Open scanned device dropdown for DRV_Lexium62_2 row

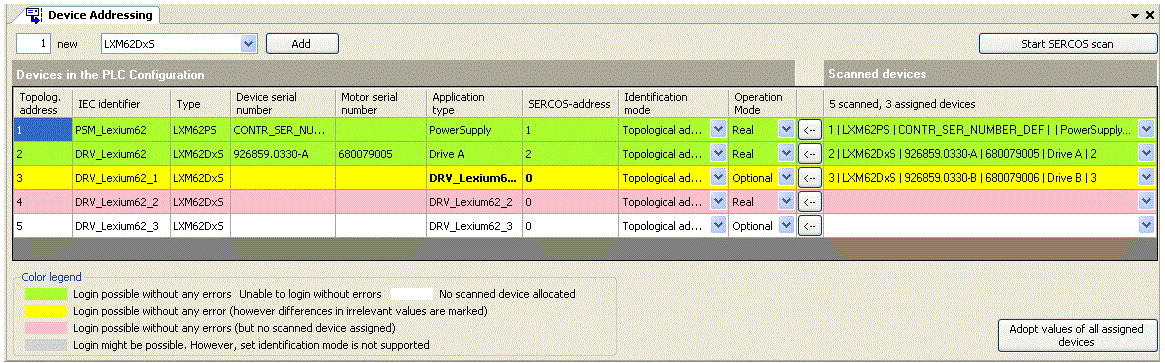(1146, 202)
